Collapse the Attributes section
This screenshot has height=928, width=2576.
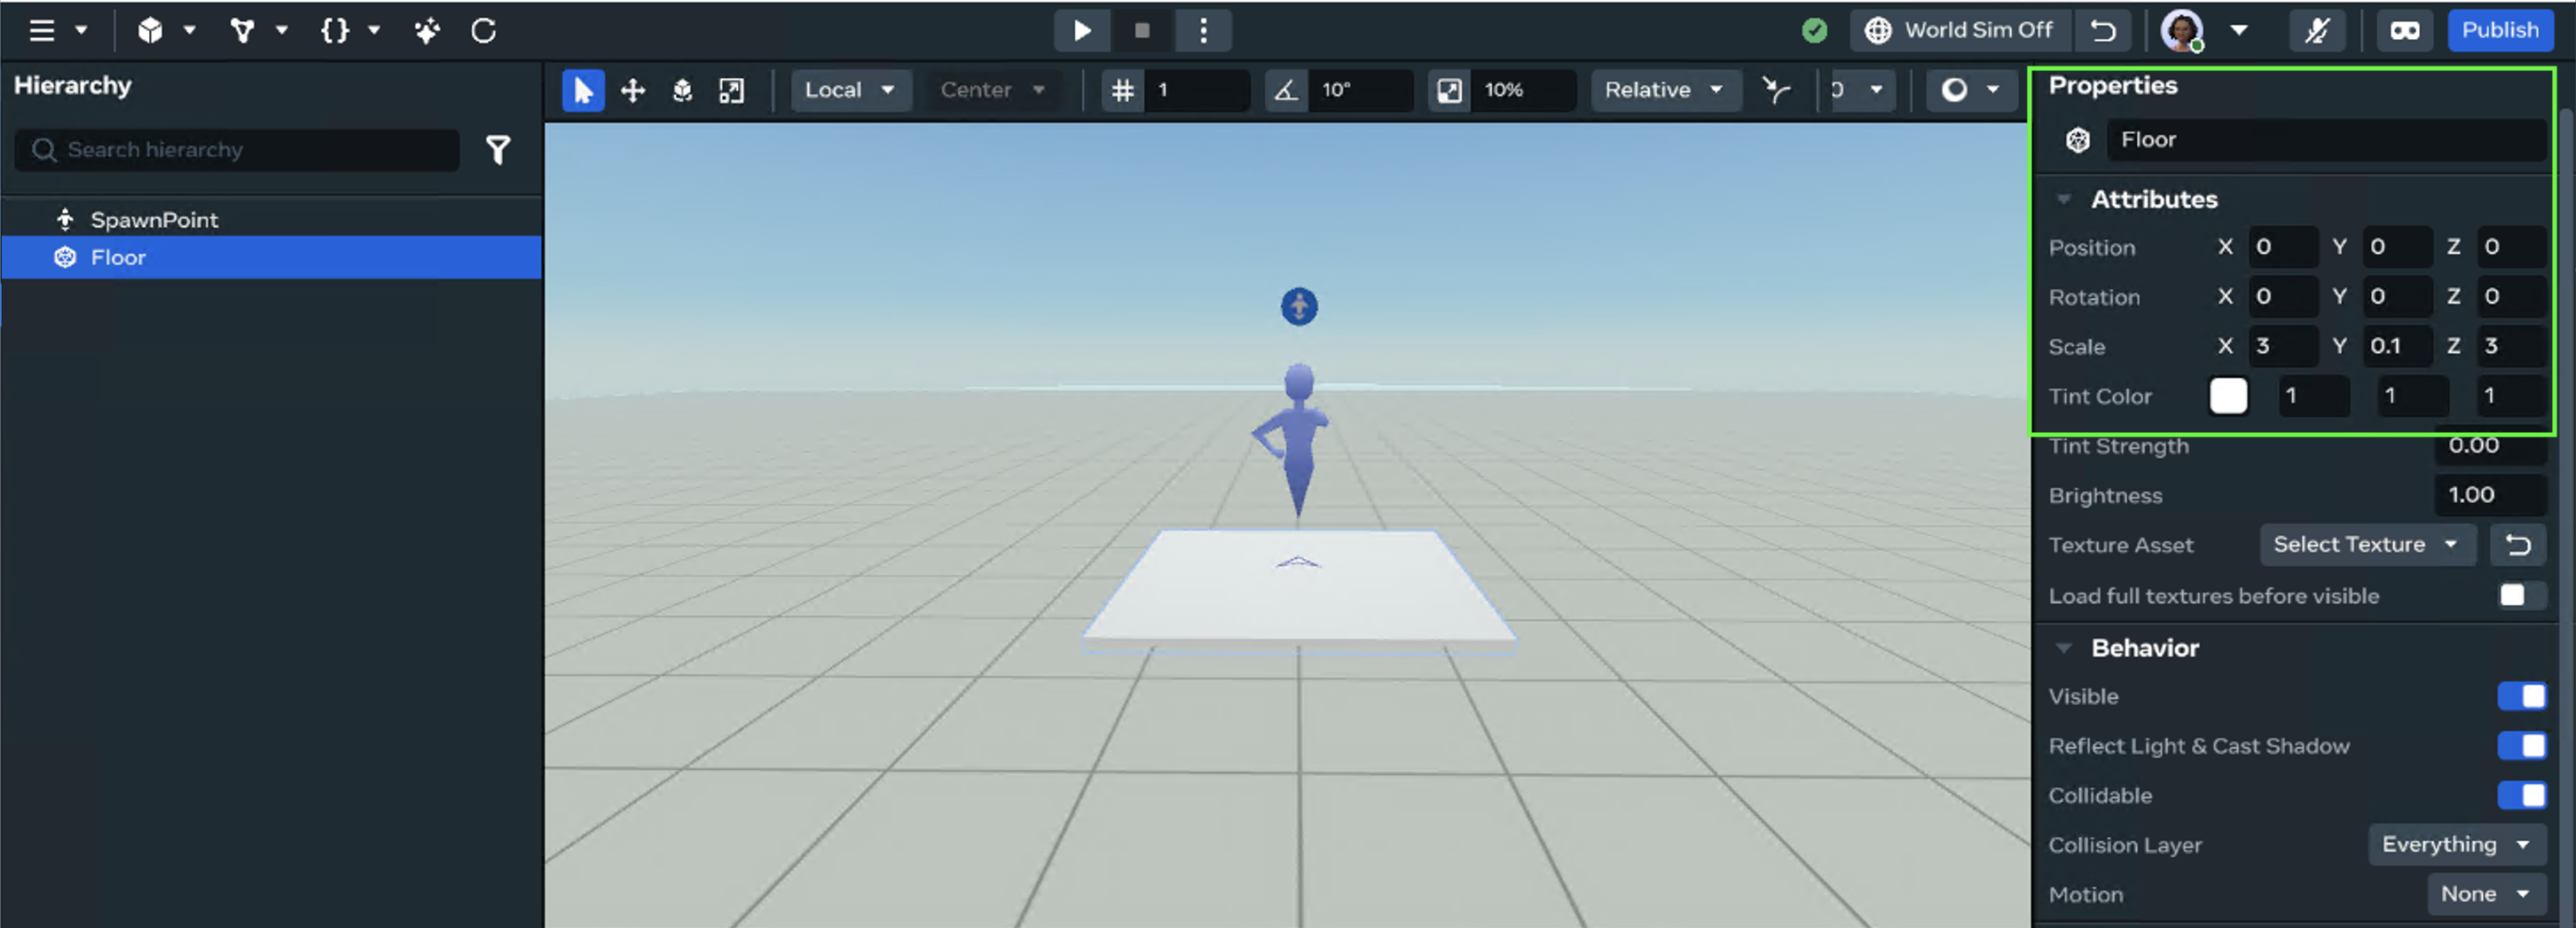coord(2064,199)
